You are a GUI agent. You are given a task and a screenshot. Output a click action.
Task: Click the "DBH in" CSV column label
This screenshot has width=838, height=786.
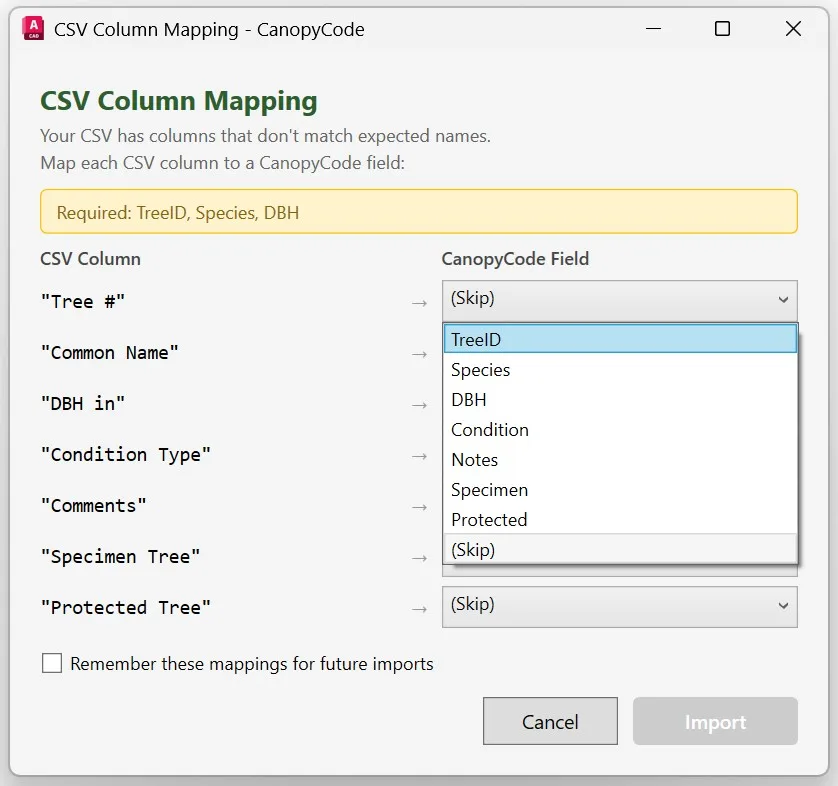tap(83, 403)
